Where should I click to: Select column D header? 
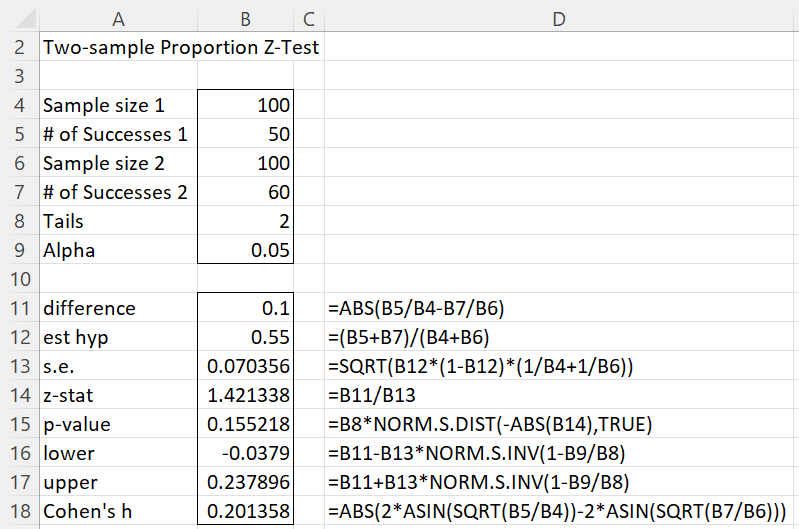[x=559, y=17]
